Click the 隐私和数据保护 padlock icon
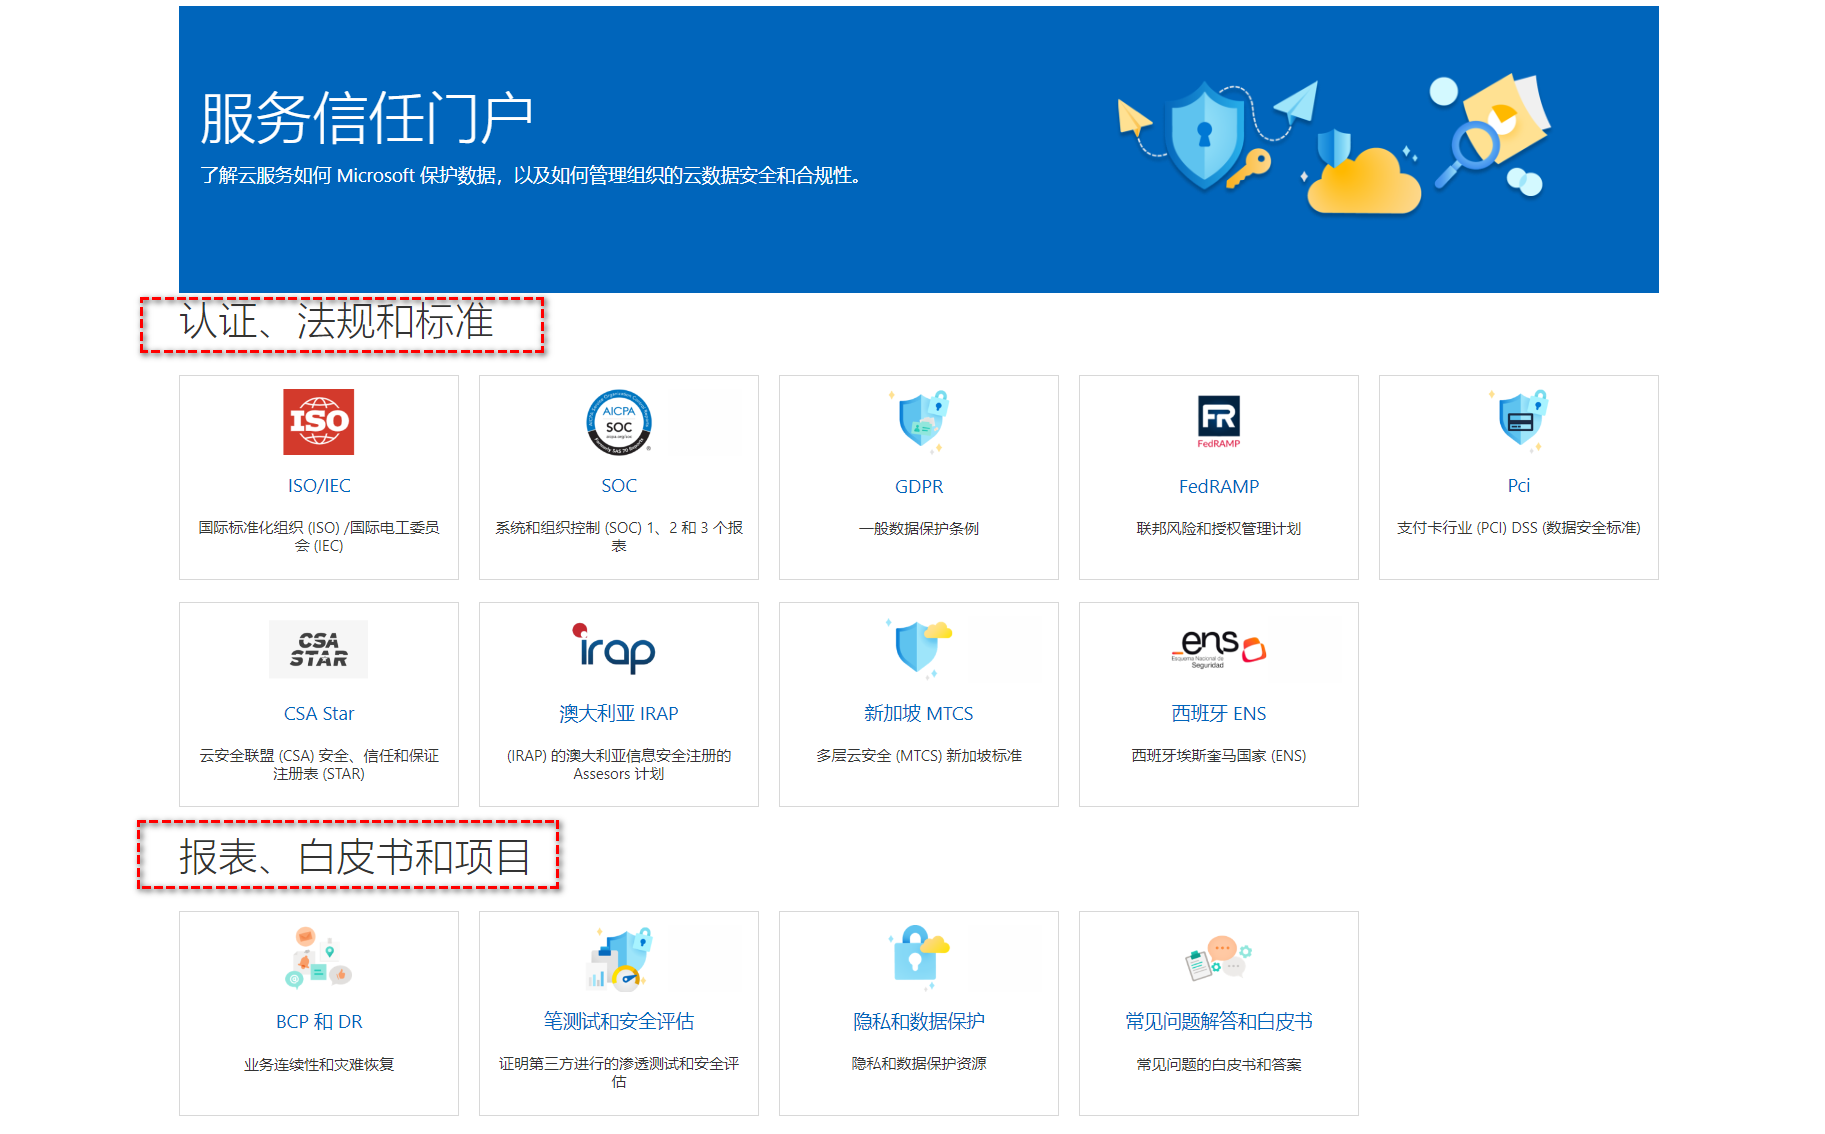Image resolution: width=1825 pixels, height=1134 pixels. click(919, 957)
